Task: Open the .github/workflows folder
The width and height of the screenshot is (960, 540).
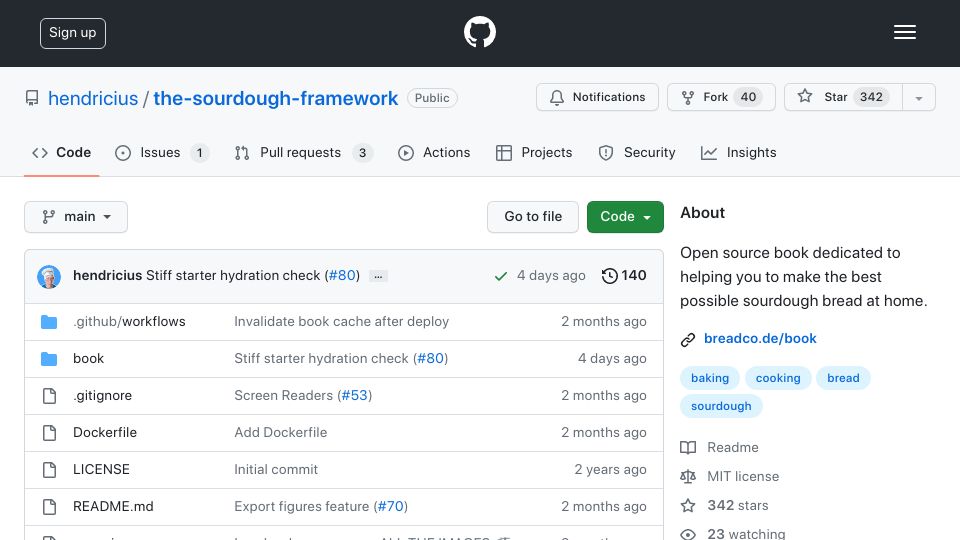Action: pos(129,321)
